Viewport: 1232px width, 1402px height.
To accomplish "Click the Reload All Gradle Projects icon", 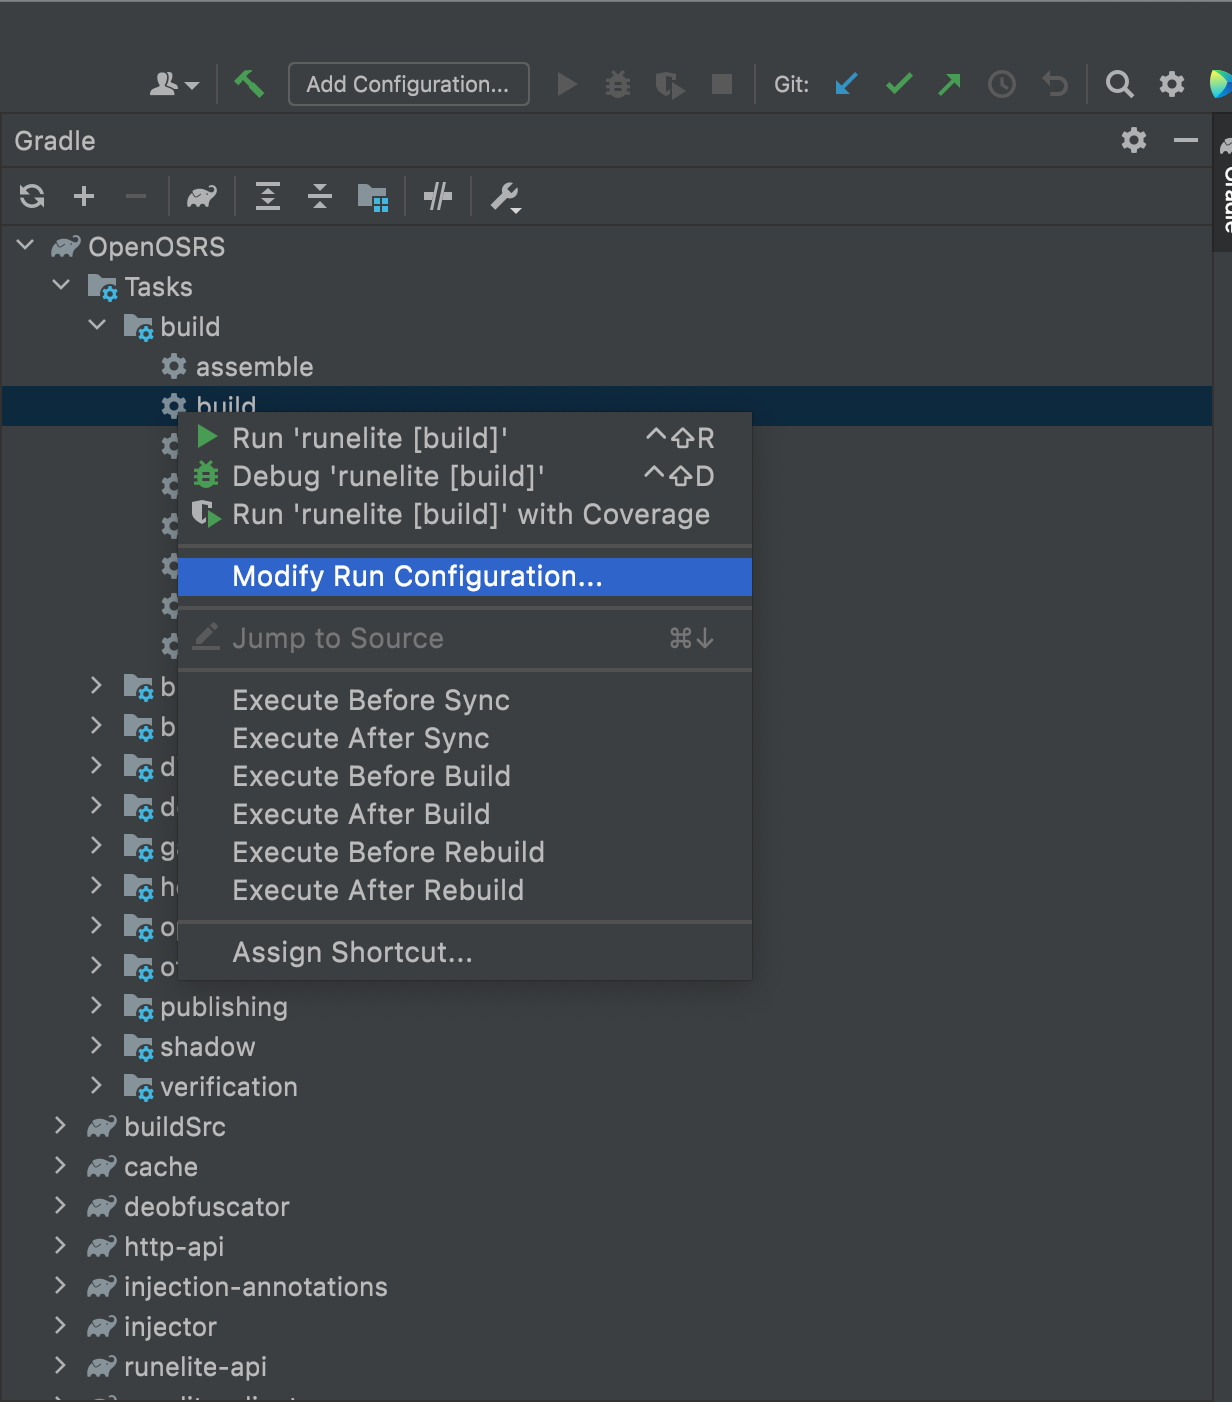I will (32, 197).
